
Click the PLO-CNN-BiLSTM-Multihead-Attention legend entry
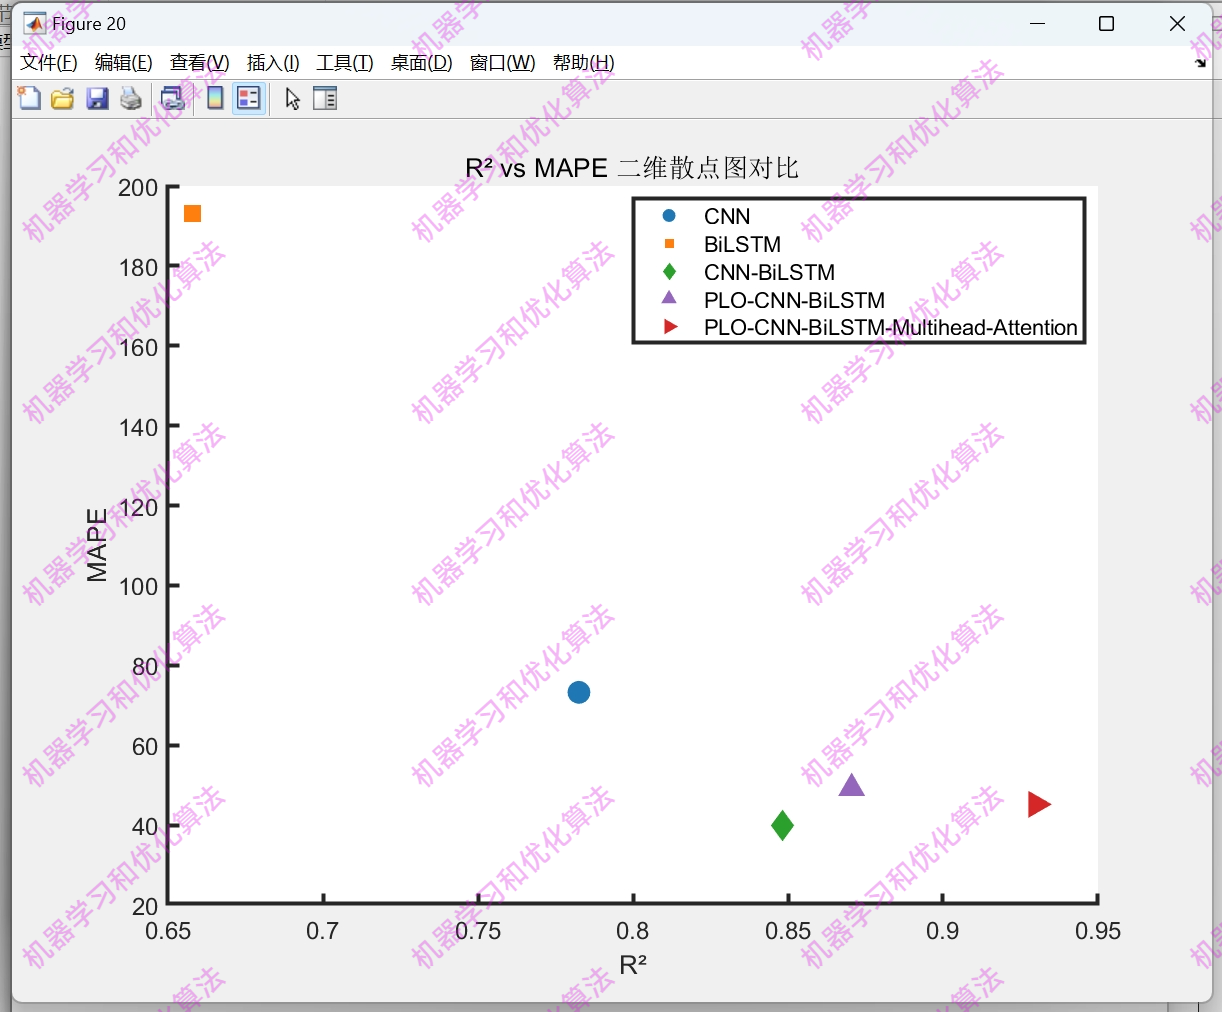click(891, 328)
